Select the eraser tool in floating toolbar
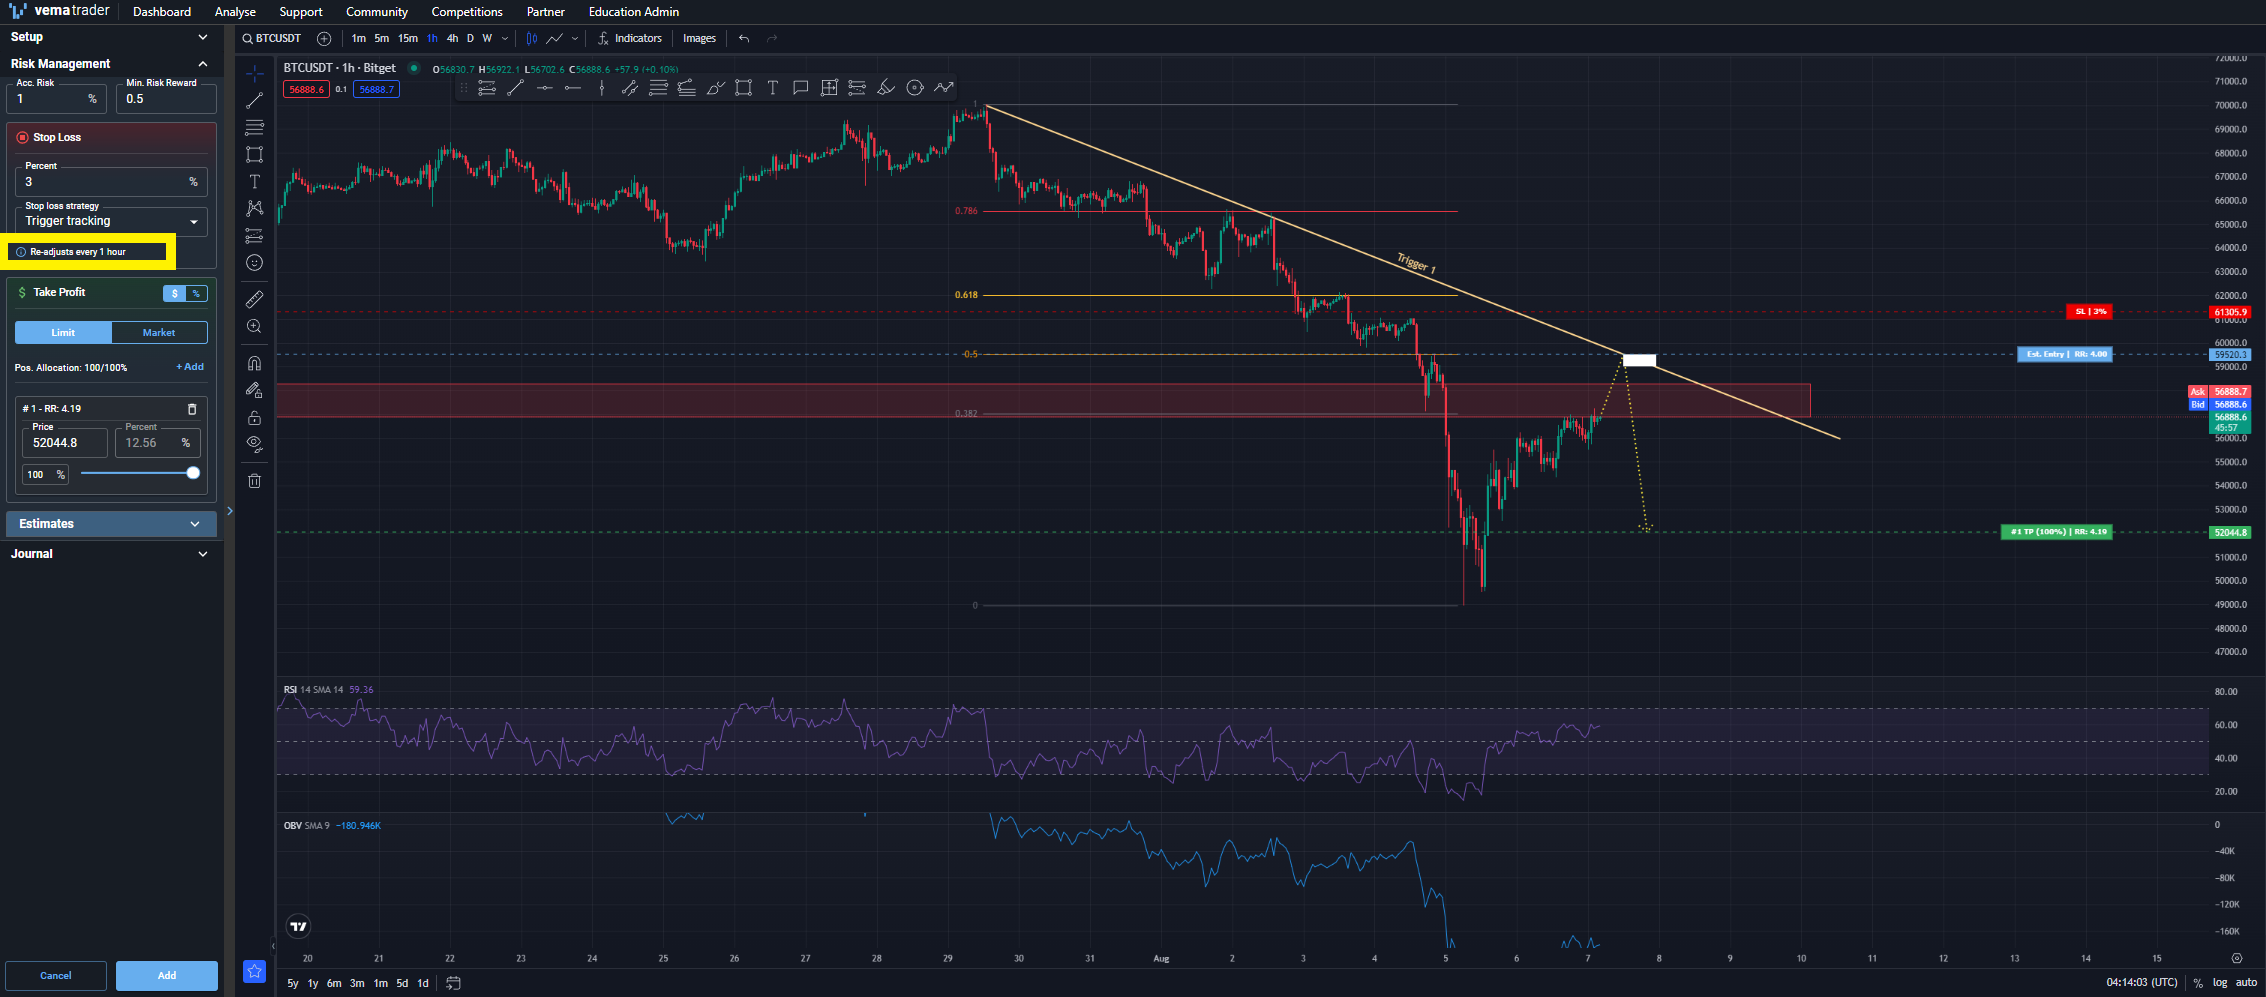The image size is (2266, 997). click(x=885, y=88)
